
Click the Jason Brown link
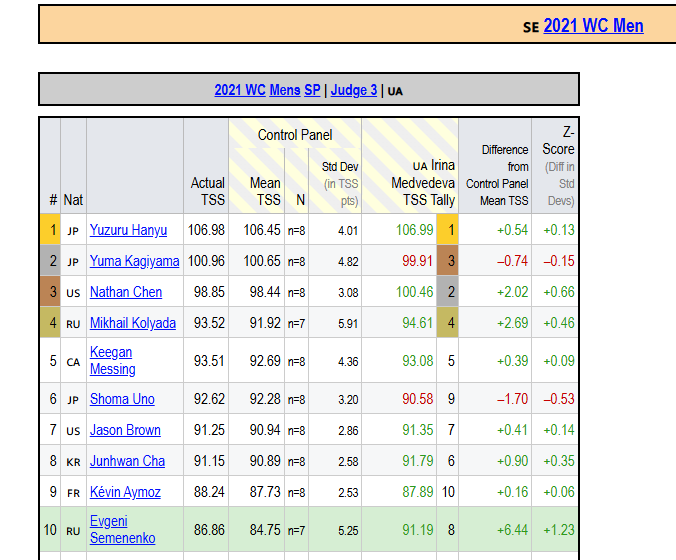coord(125,430)
